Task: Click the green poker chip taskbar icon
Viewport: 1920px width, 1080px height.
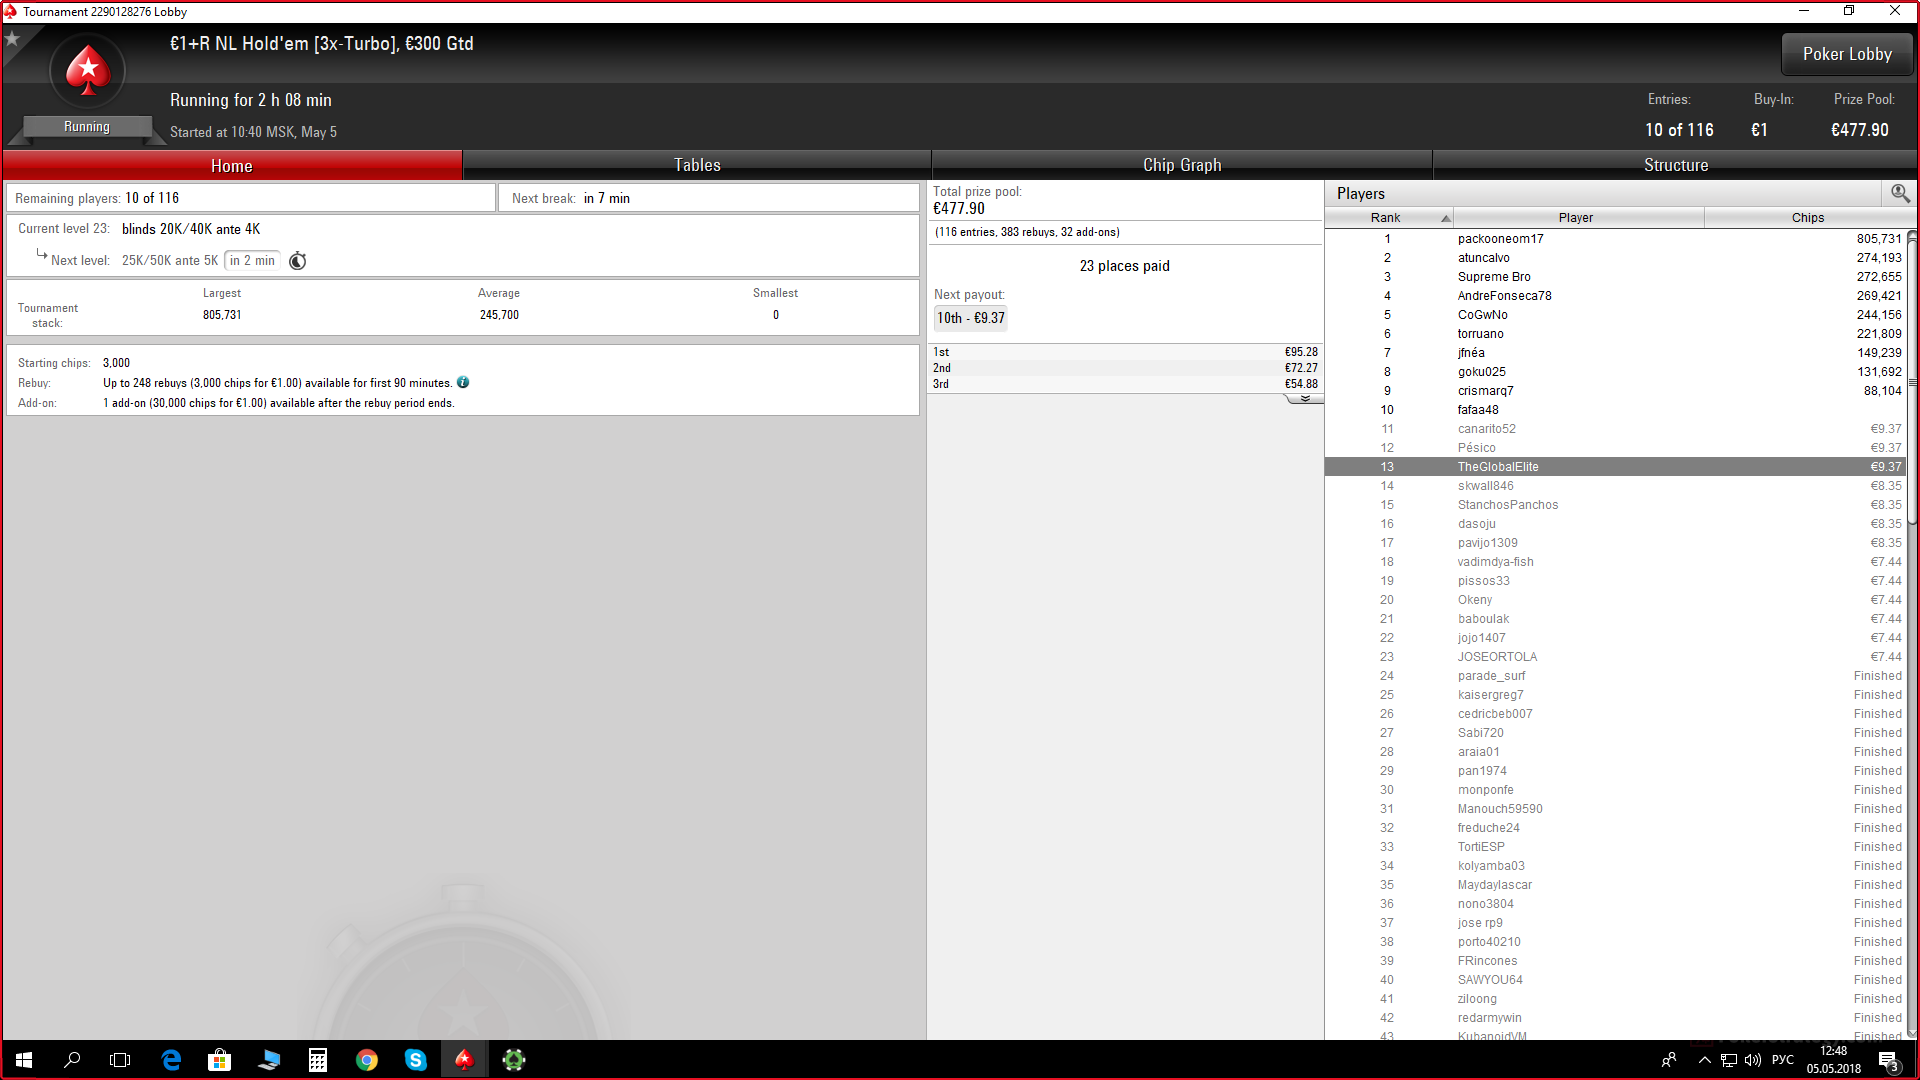Action: click(x=514, y=1060)
